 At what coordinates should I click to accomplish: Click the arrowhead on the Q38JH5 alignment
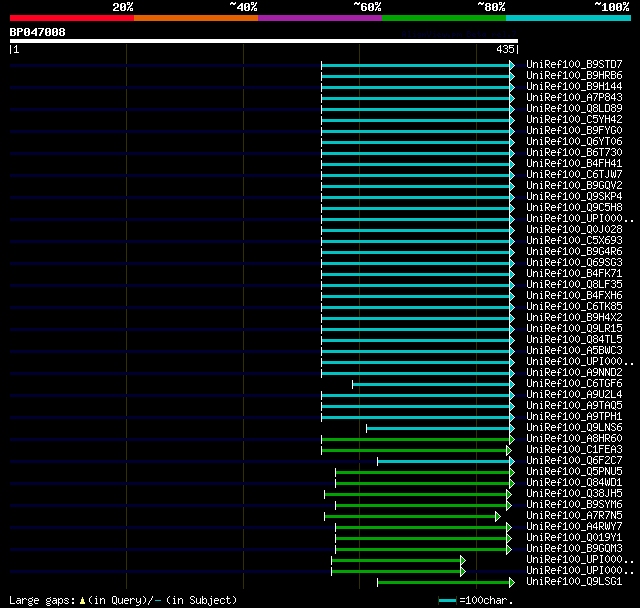(509, 495)
